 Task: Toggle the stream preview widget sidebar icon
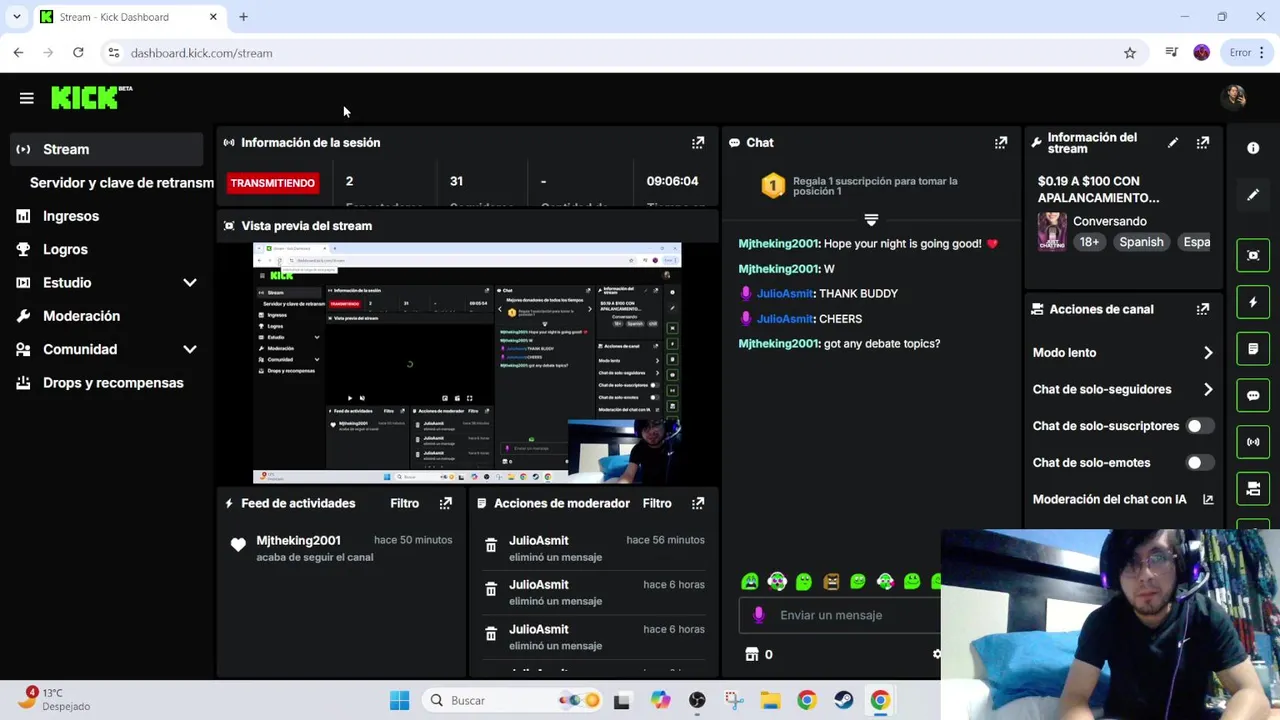[1253, 255]
